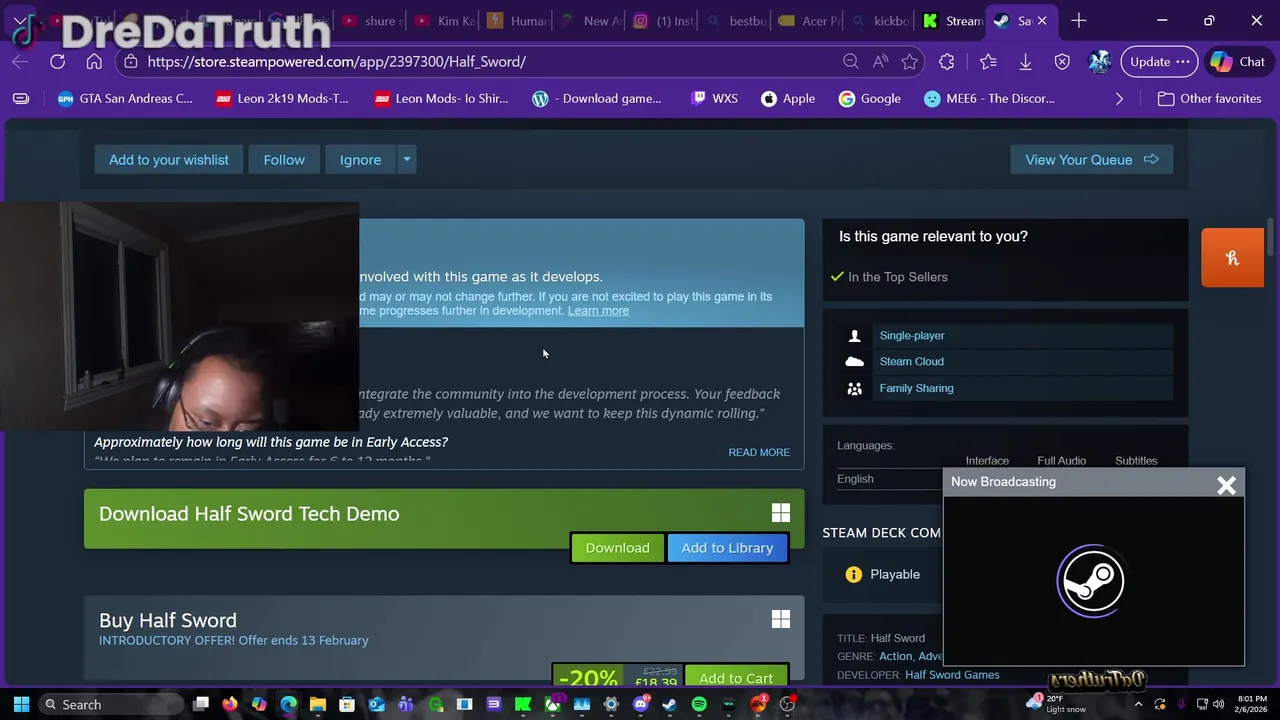This screenshot has width=1280, height=720.
Task: Open Spotify from the taskbar
Action: (699, 704)
